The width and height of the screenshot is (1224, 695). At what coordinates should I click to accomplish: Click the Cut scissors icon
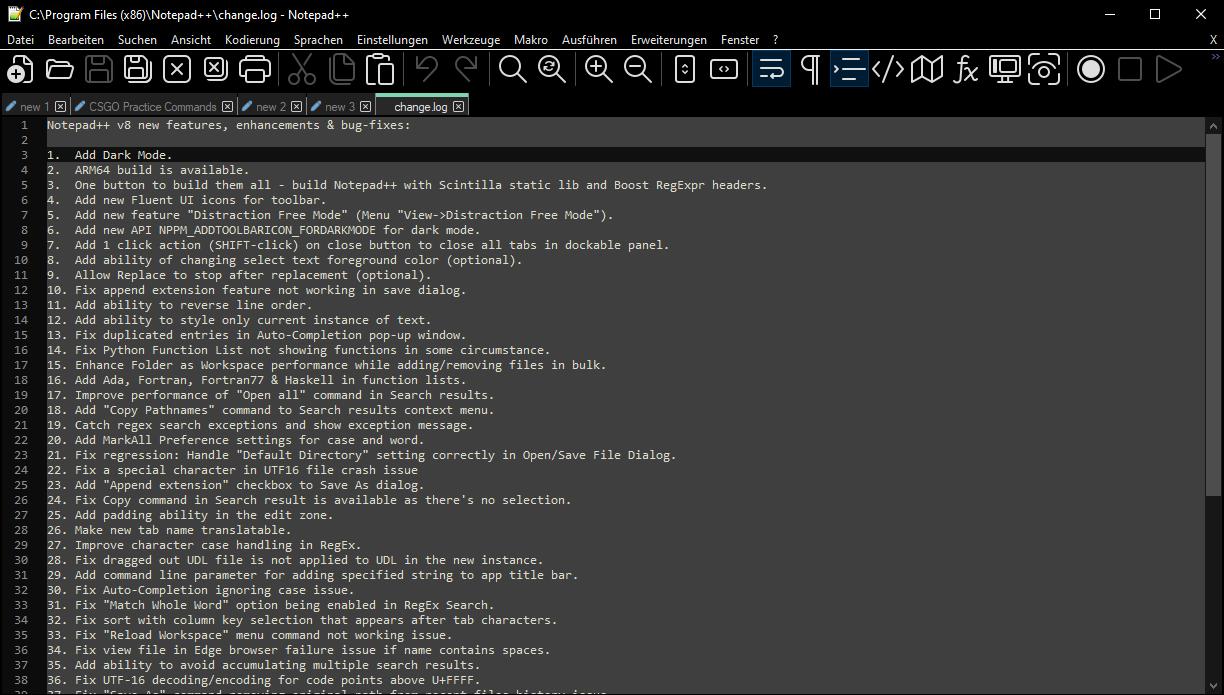coord(302,69)
